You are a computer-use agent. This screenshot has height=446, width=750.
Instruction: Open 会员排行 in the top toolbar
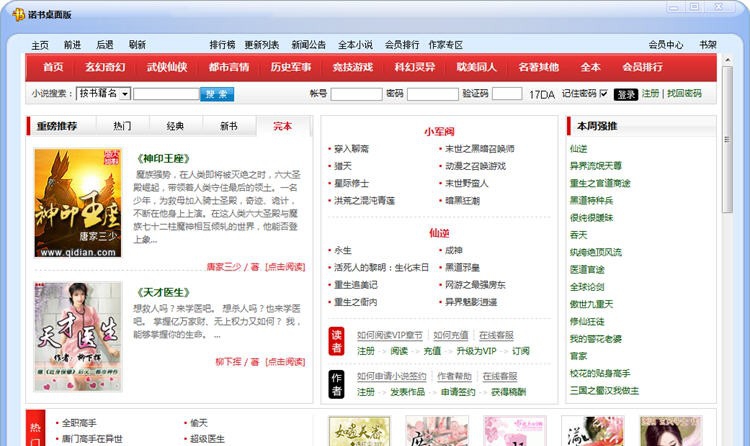402,45
